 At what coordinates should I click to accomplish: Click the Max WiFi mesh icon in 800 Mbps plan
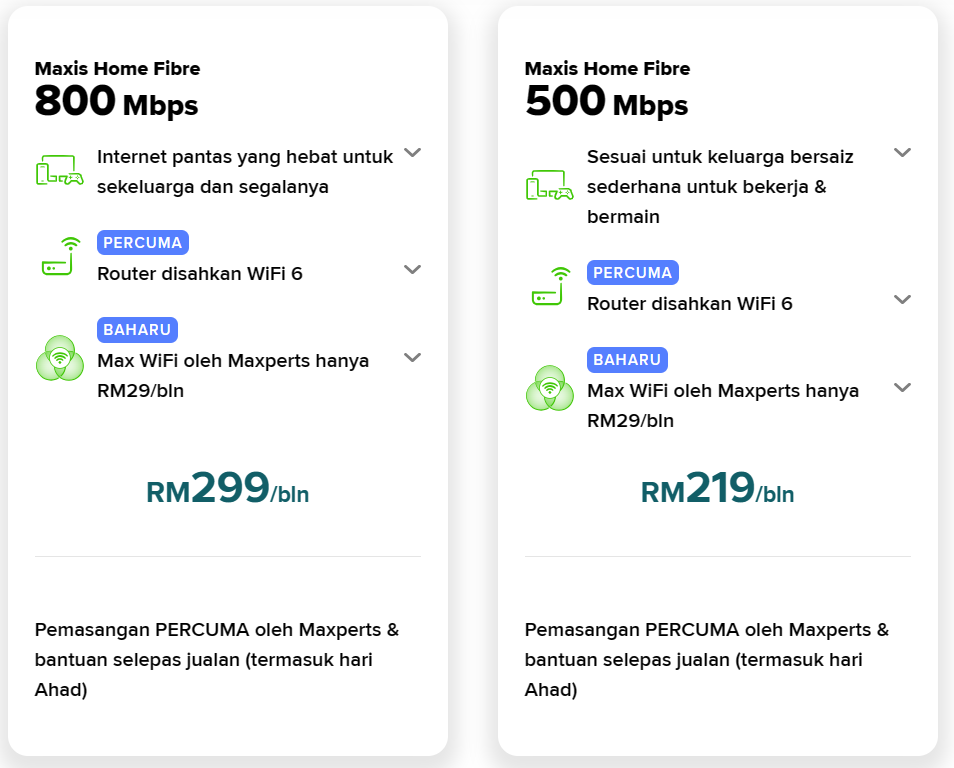pyautogui.click(x=59, y=358)
